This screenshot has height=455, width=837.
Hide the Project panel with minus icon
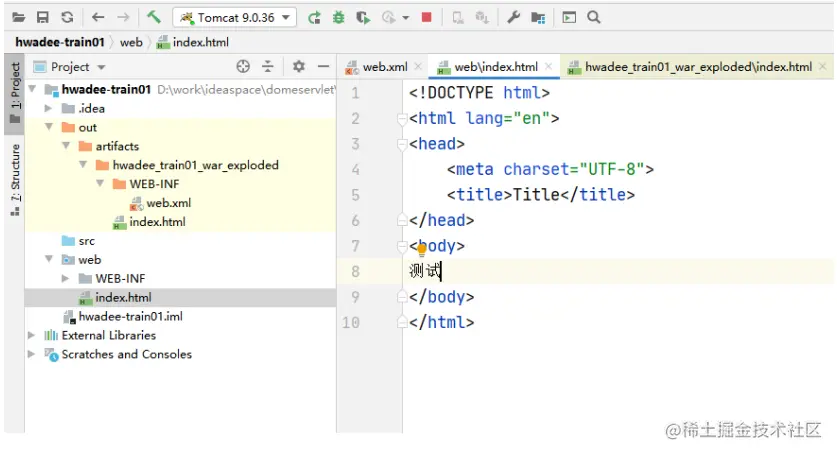click(323, 67)
